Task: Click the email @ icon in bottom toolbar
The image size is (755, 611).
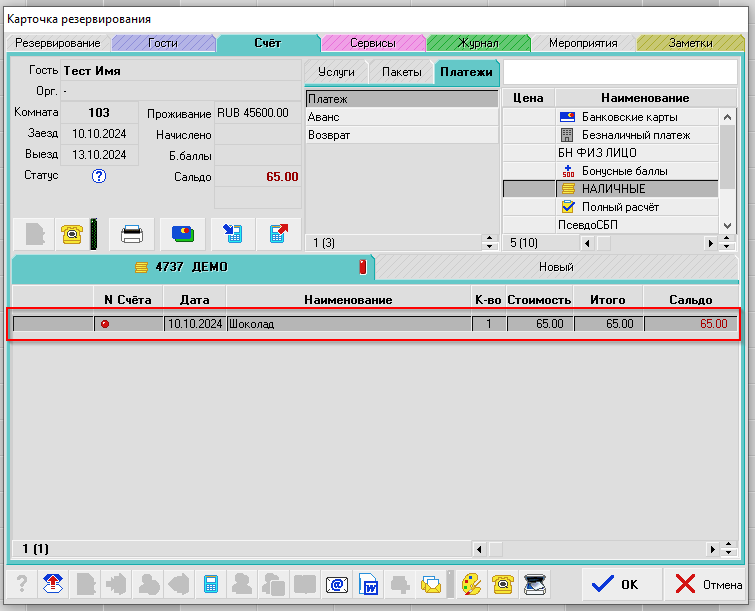Action: (x=337, y=584)
